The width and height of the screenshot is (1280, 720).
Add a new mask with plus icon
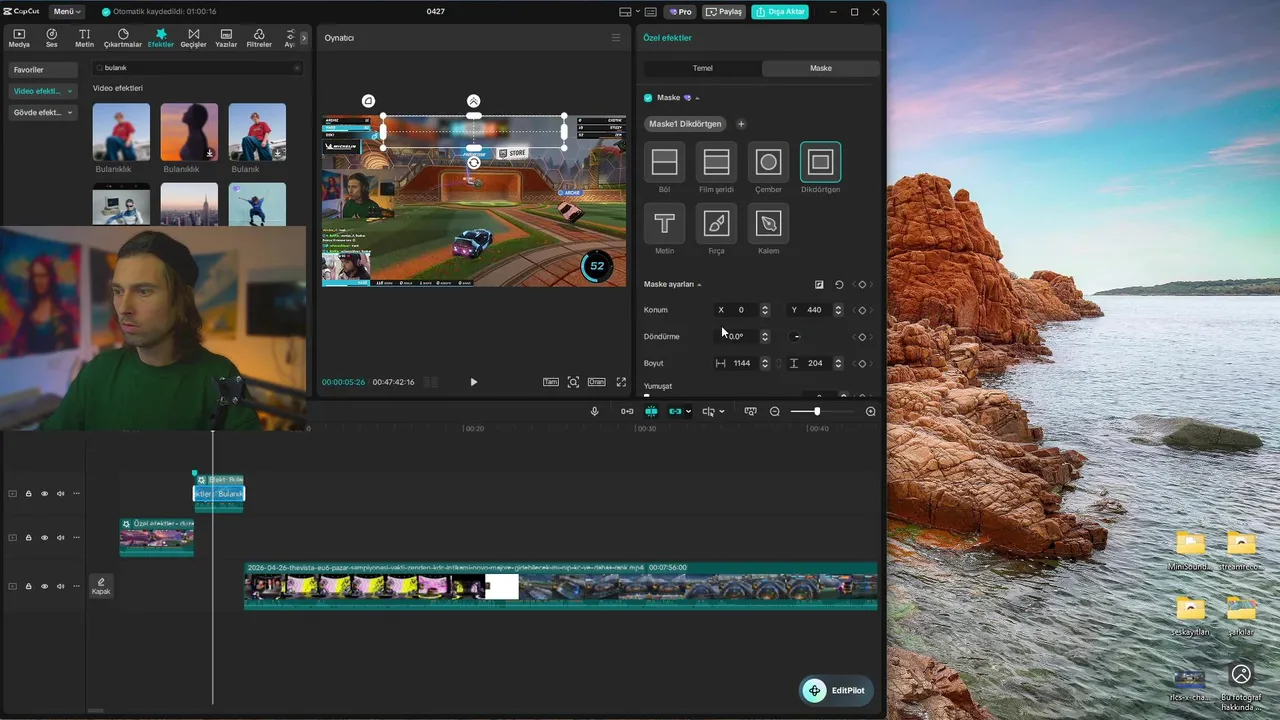741,124
